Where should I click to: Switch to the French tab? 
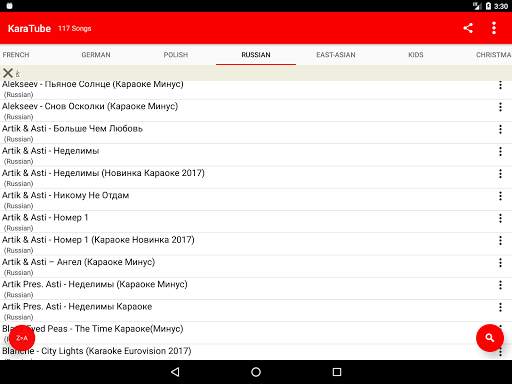tap(16, 55)
